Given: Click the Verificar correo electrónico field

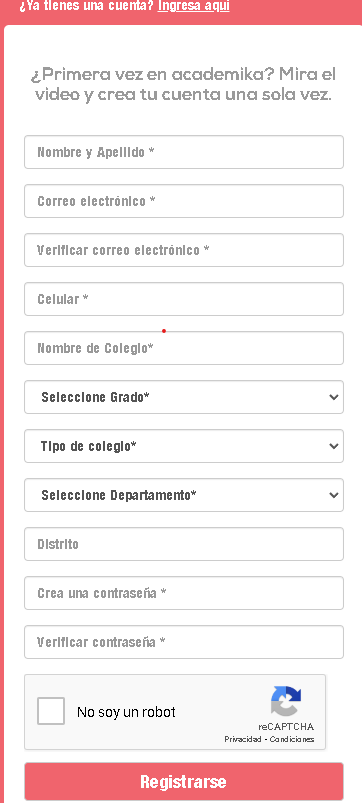Looking at the screenshot, I should [x=184, y=250].
